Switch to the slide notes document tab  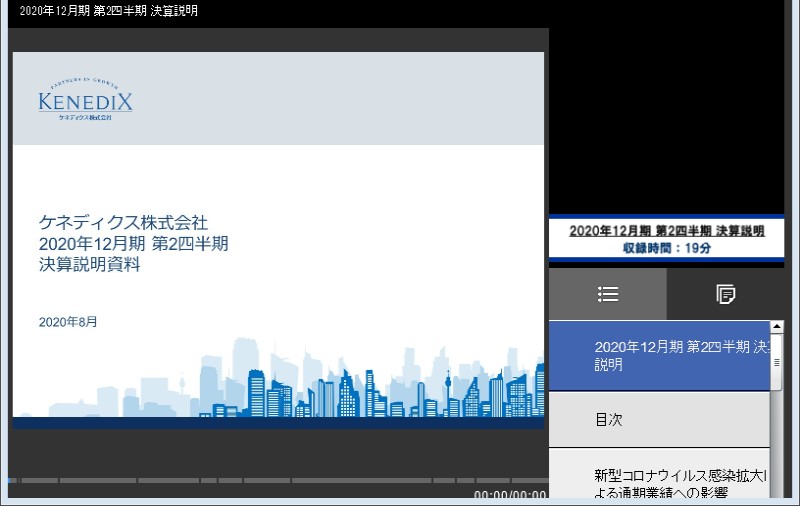click(x=725, y=294)
